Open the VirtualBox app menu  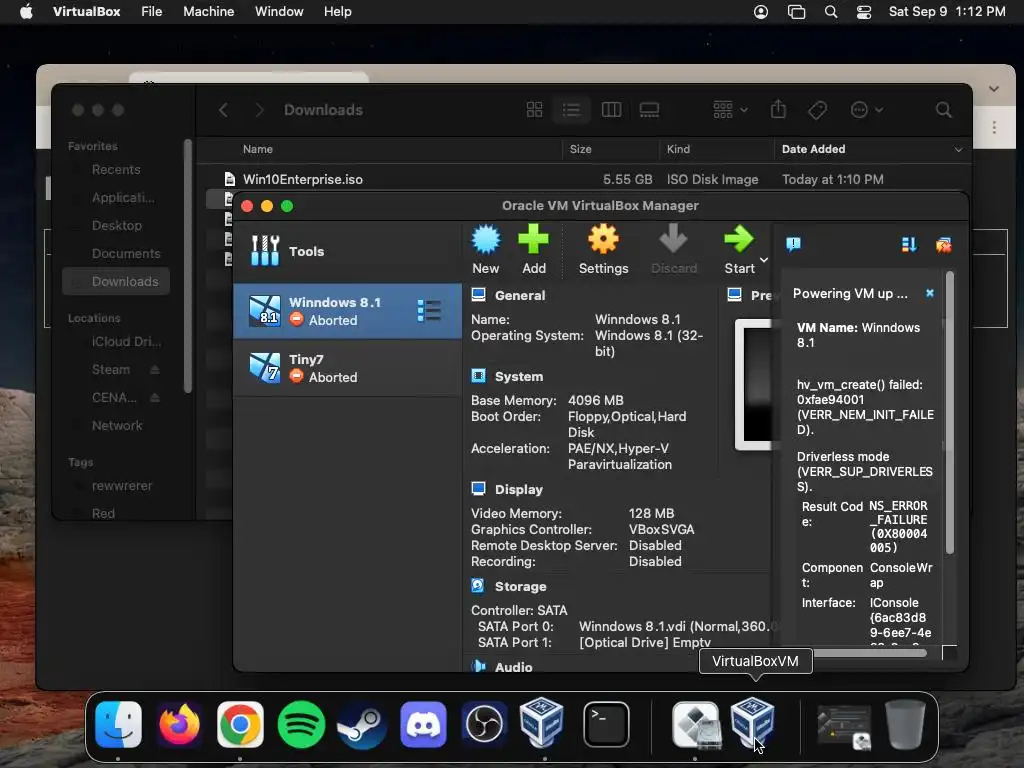pyautogui.click(x=86, y=12)
